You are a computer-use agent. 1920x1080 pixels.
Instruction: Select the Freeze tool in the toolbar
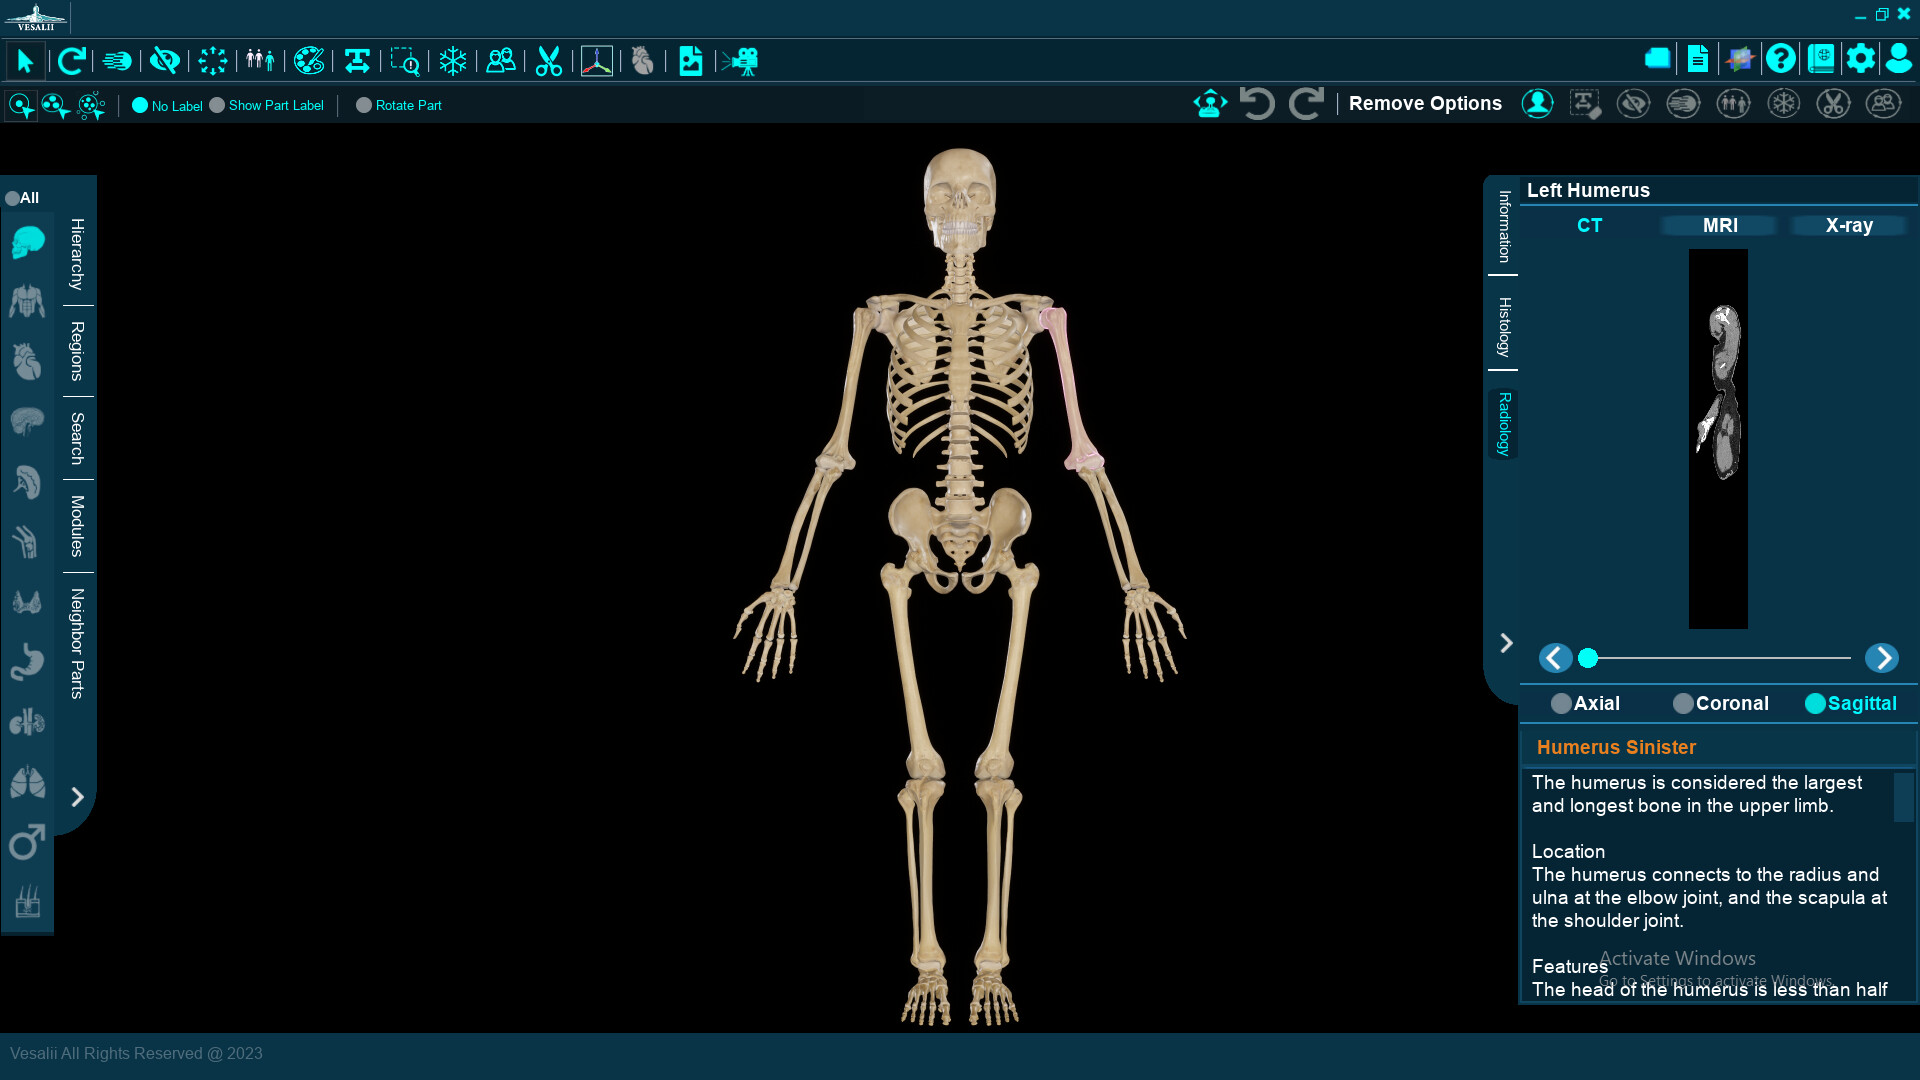tap(453, 61)
